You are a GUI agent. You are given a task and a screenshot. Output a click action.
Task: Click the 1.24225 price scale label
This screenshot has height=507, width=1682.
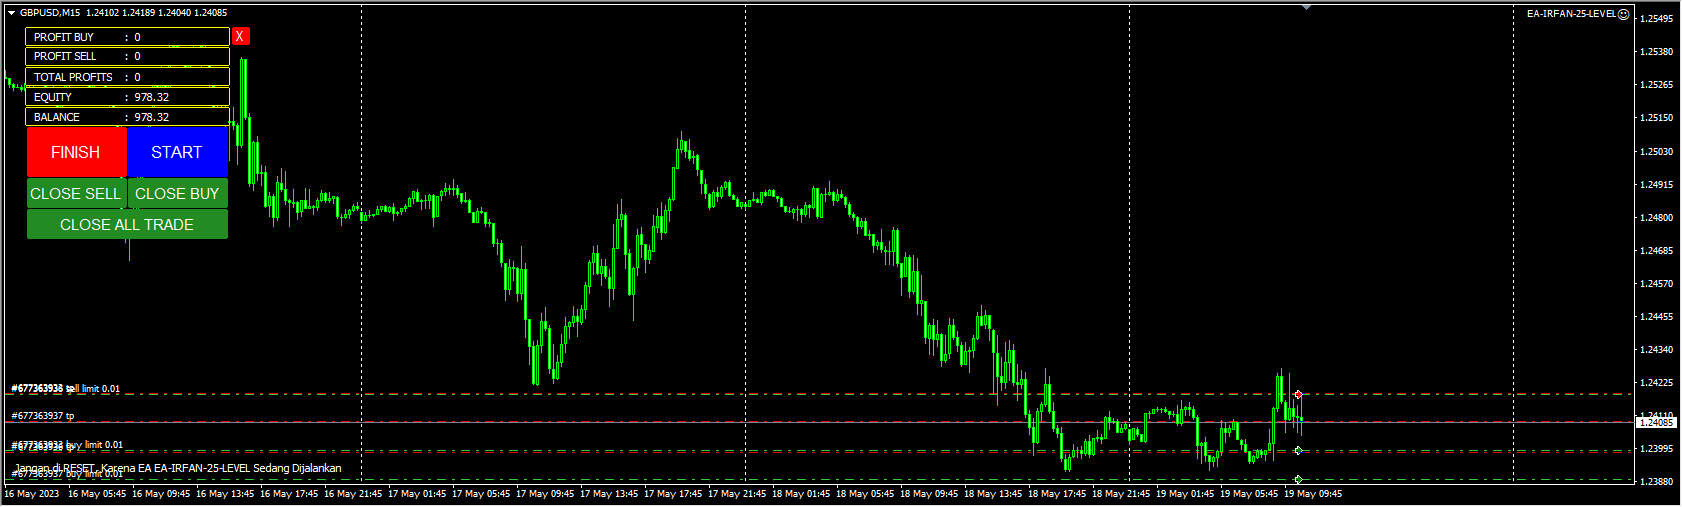1657,383
